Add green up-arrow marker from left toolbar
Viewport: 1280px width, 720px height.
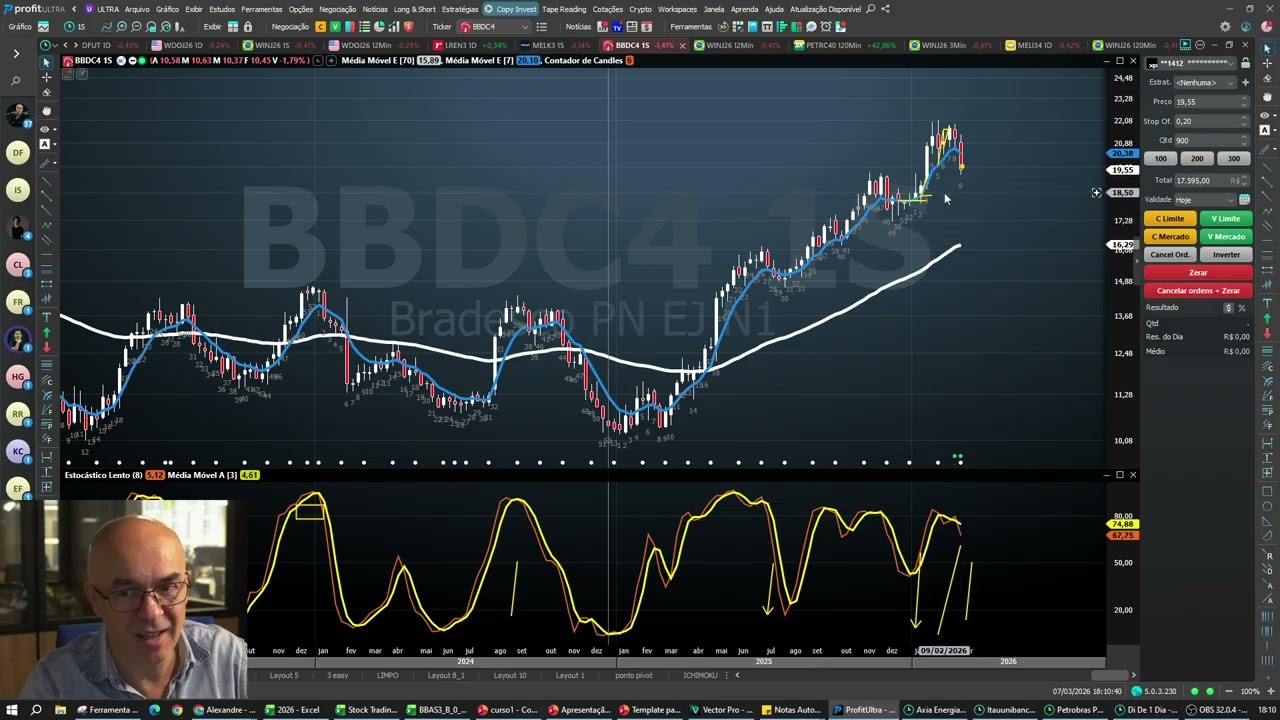coord(46,332)
